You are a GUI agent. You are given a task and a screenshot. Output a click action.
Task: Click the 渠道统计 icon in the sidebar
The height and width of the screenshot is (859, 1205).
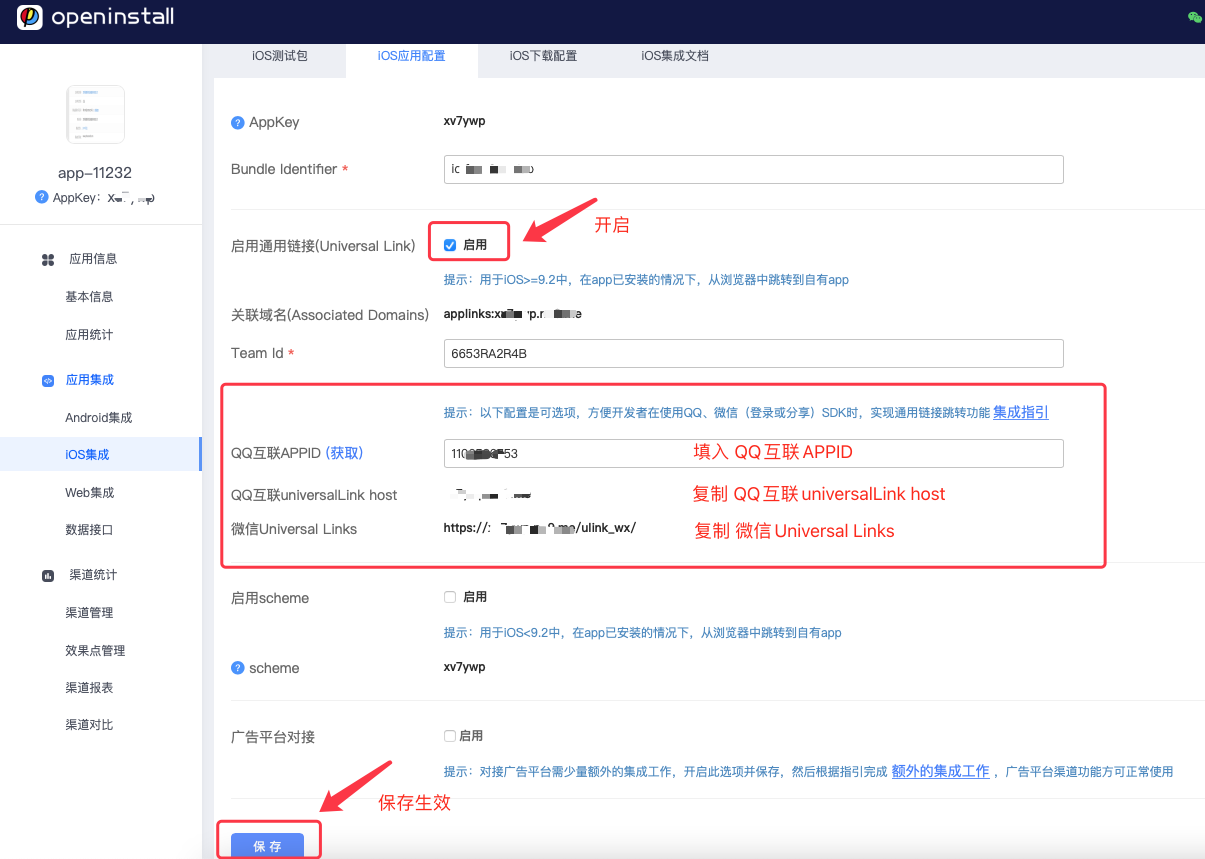pos(48,575)
